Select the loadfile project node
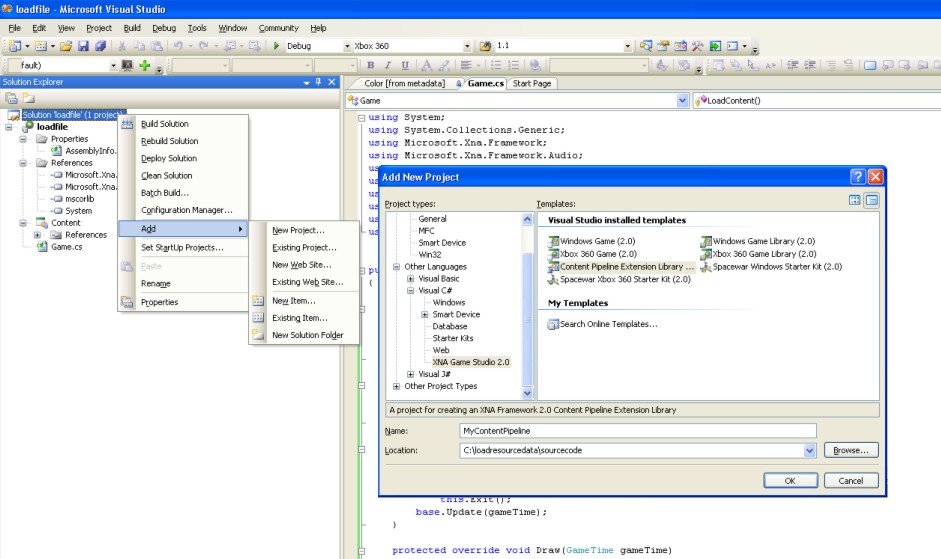The image size is (941, 559). (x=52, y=127)
